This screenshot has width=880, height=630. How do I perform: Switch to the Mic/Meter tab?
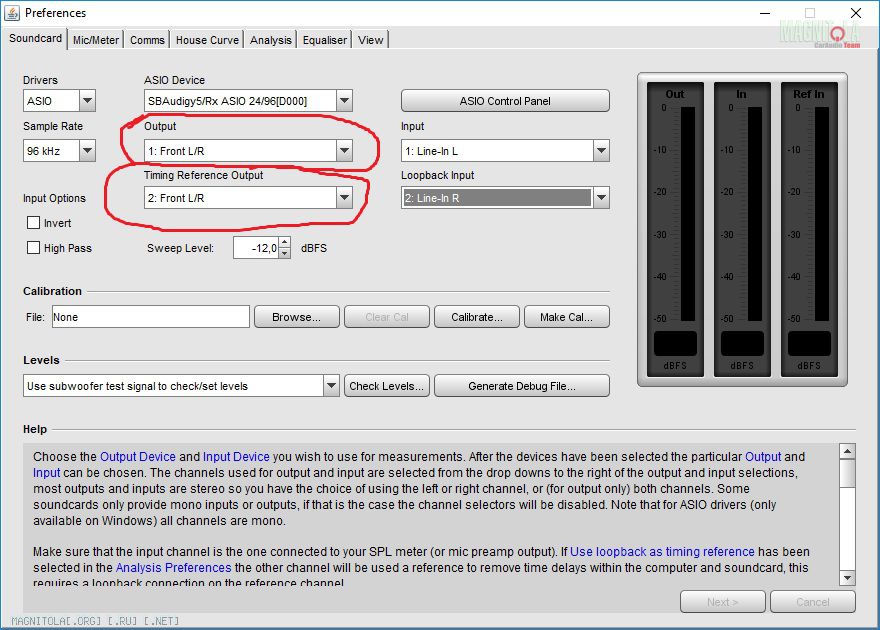click(x=96, y=40)
